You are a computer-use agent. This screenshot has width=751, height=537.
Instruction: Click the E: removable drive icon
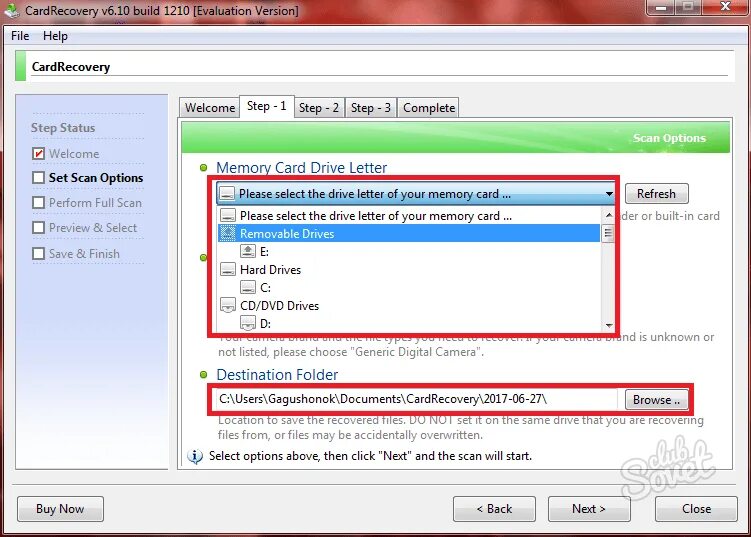248,251
